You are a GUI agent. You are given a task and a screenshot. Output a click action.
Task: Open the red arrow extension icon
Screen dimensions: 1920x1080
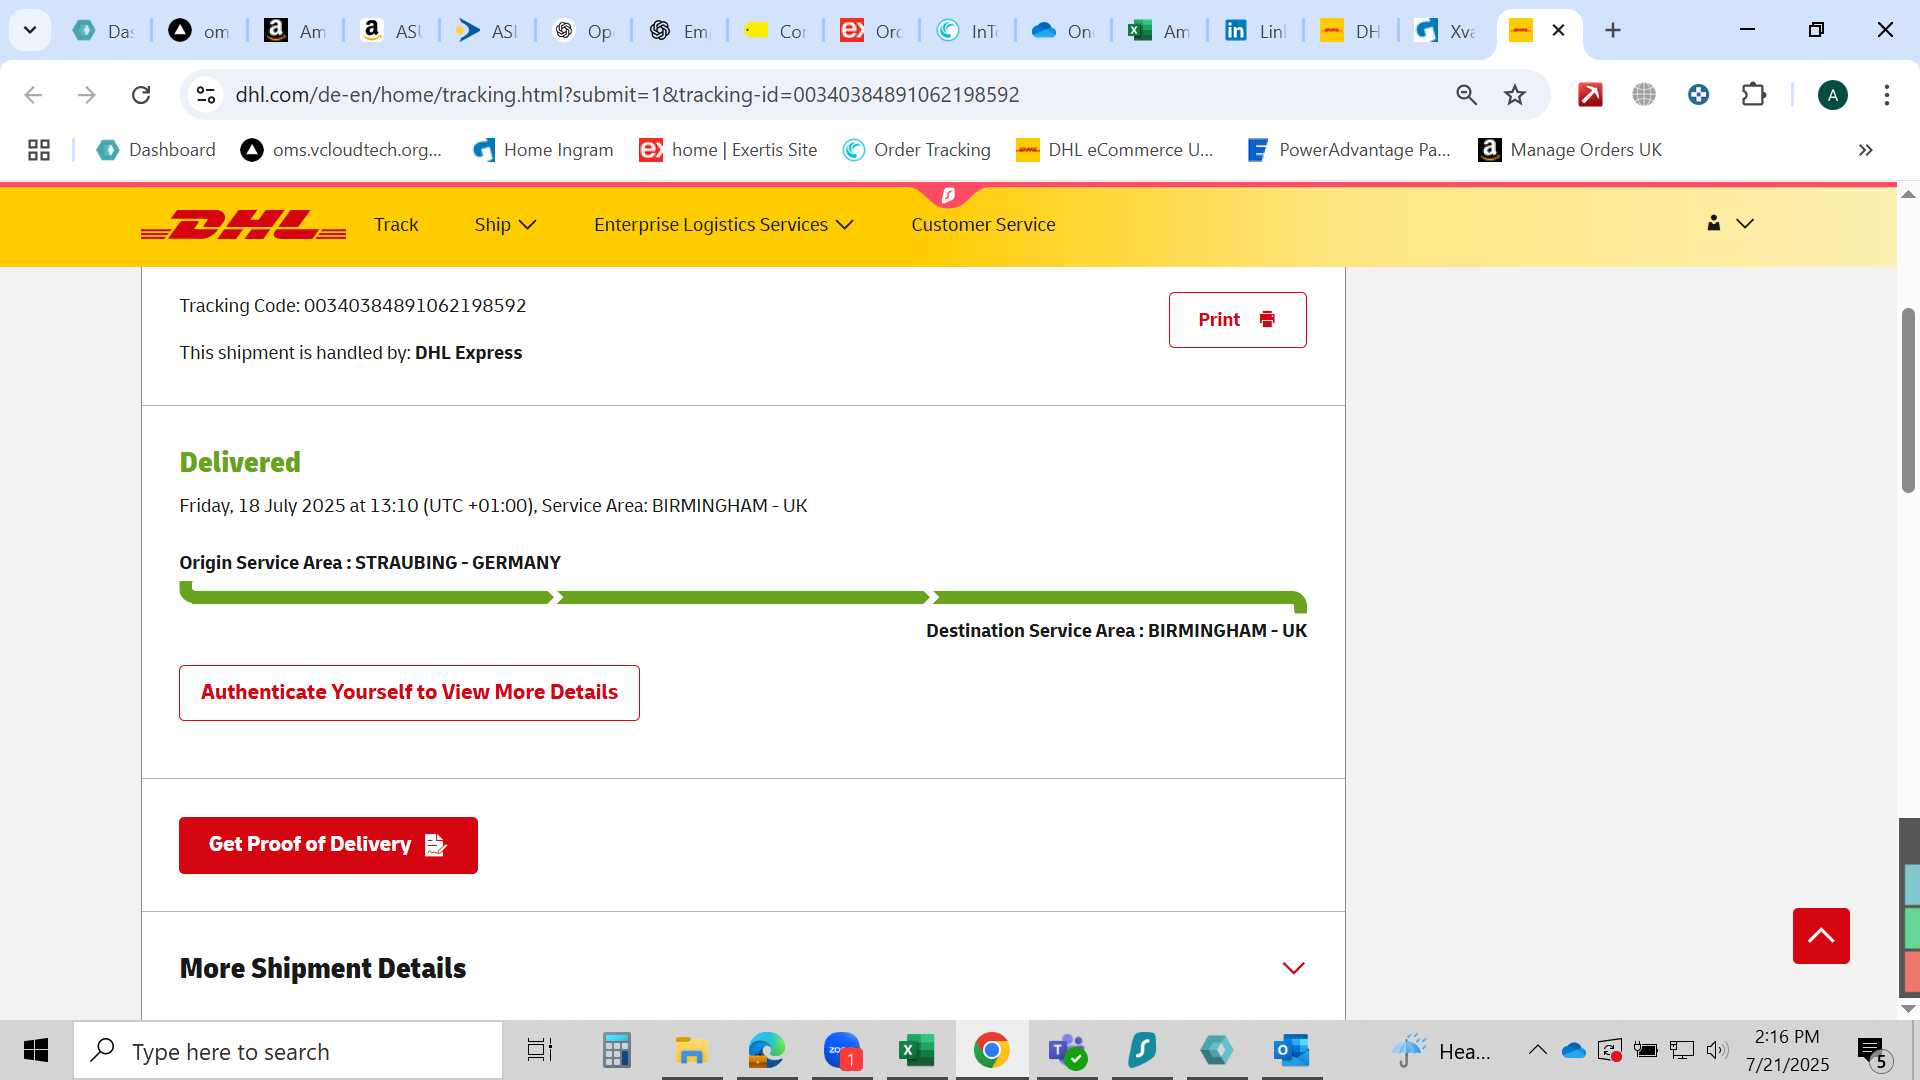pyautogui.click(x=1590, y=95)
